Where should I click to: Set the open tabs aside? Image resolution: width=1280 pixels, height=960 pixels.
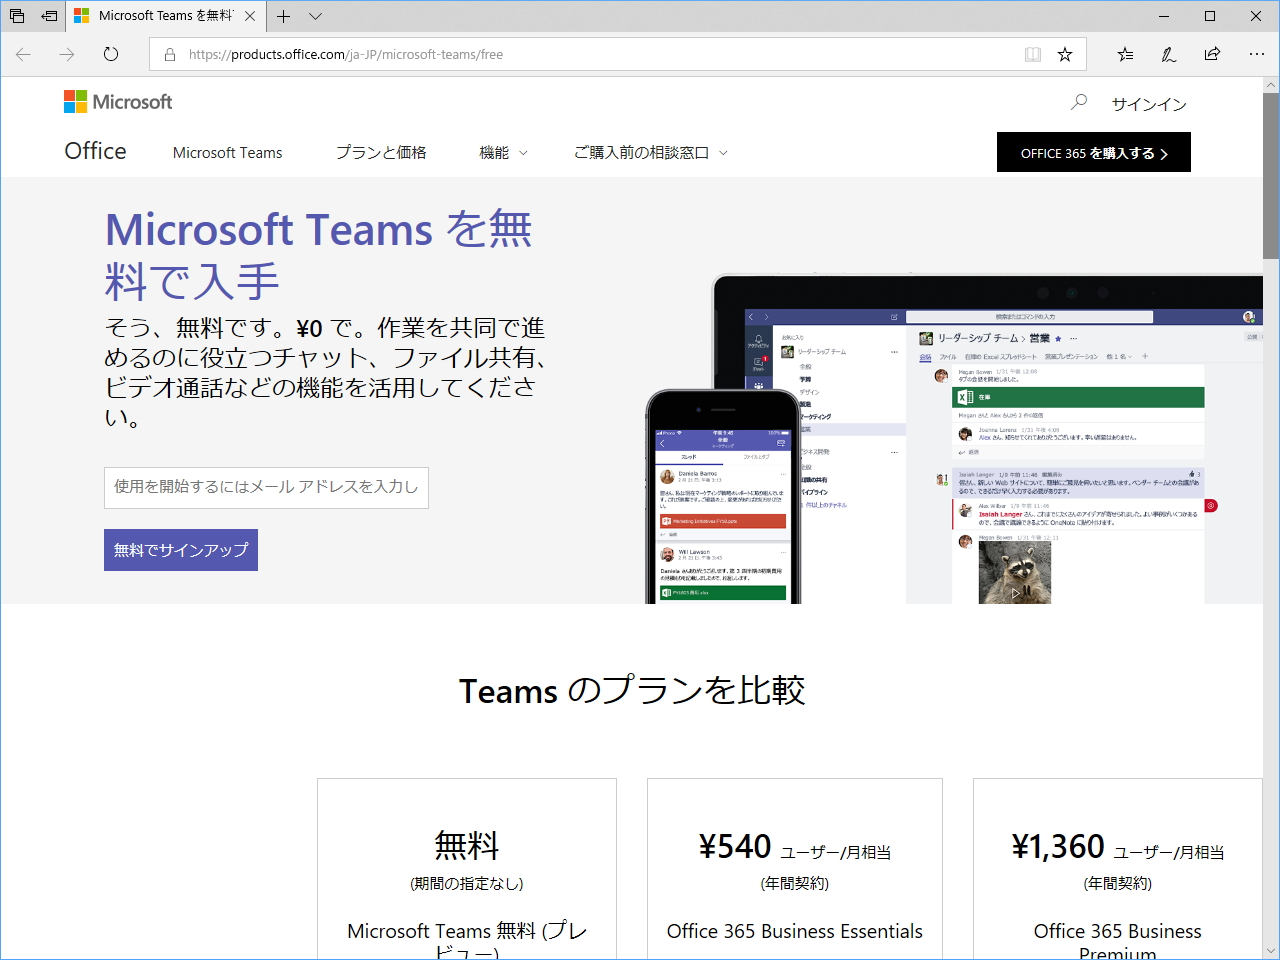pyautogui.click(x=49, y=16)
